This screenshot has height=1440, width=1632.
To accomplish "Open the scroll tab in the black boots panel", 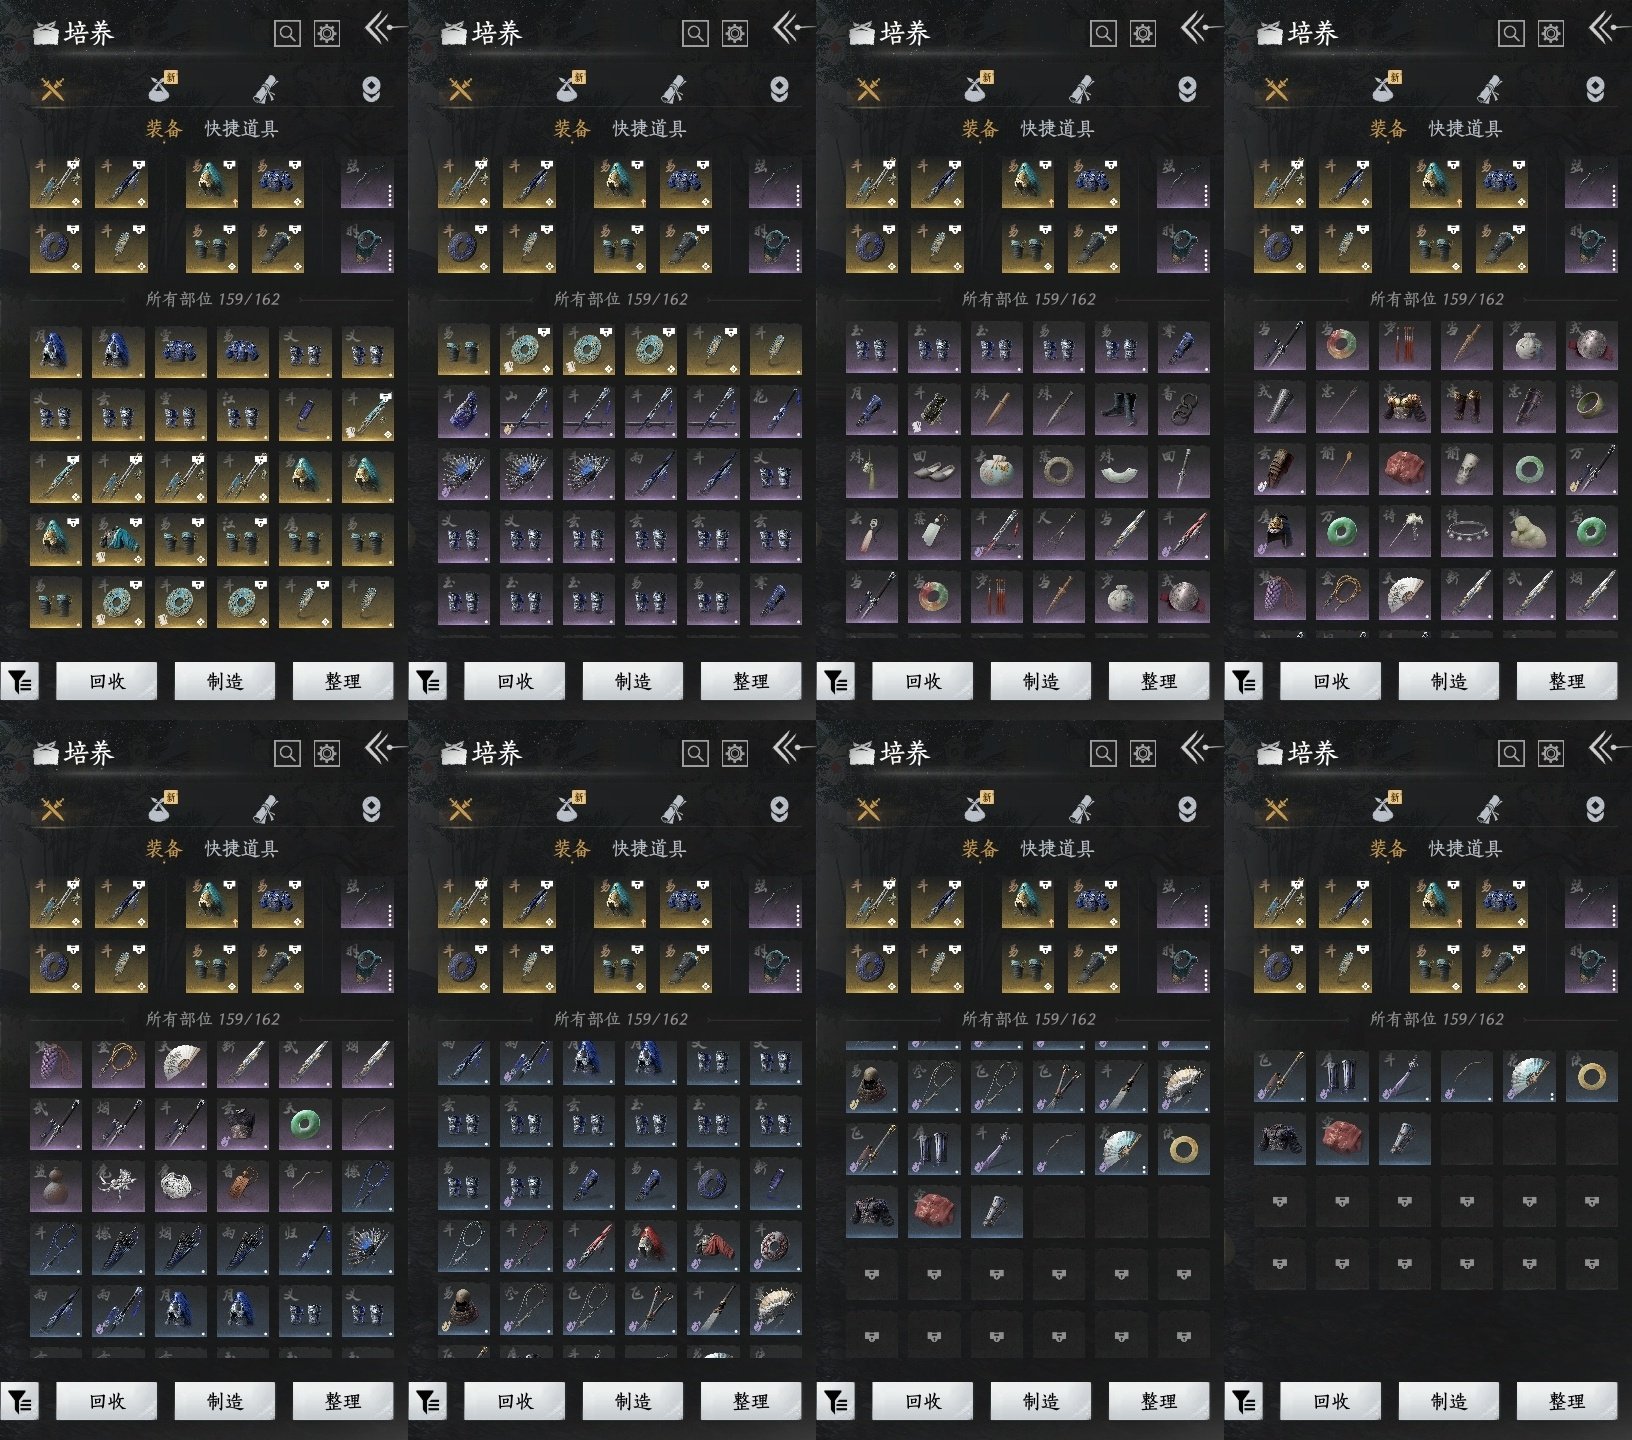I will pos(1082,89).
